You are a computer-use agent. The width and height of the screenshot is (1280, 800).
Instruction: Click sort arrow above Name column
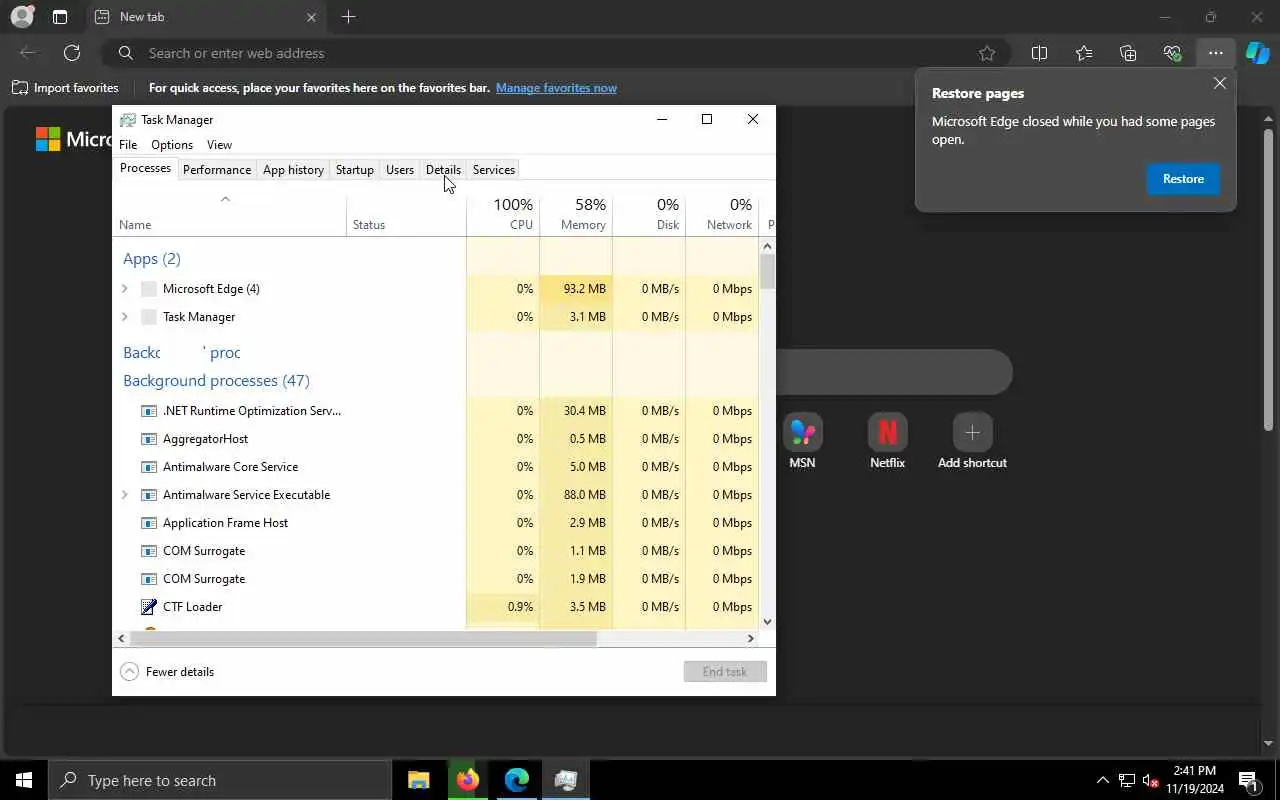point(225,199)
